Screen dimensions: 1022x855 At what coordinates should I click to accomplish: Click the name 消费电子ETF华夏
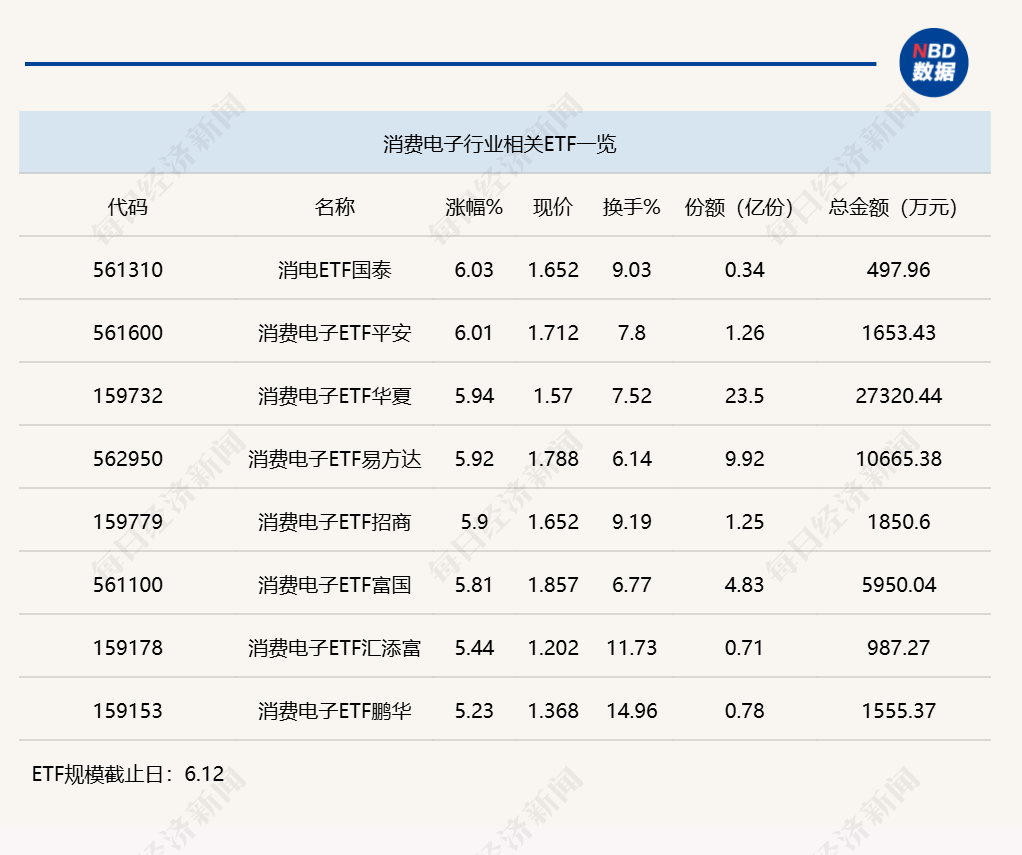coord(334,396)
